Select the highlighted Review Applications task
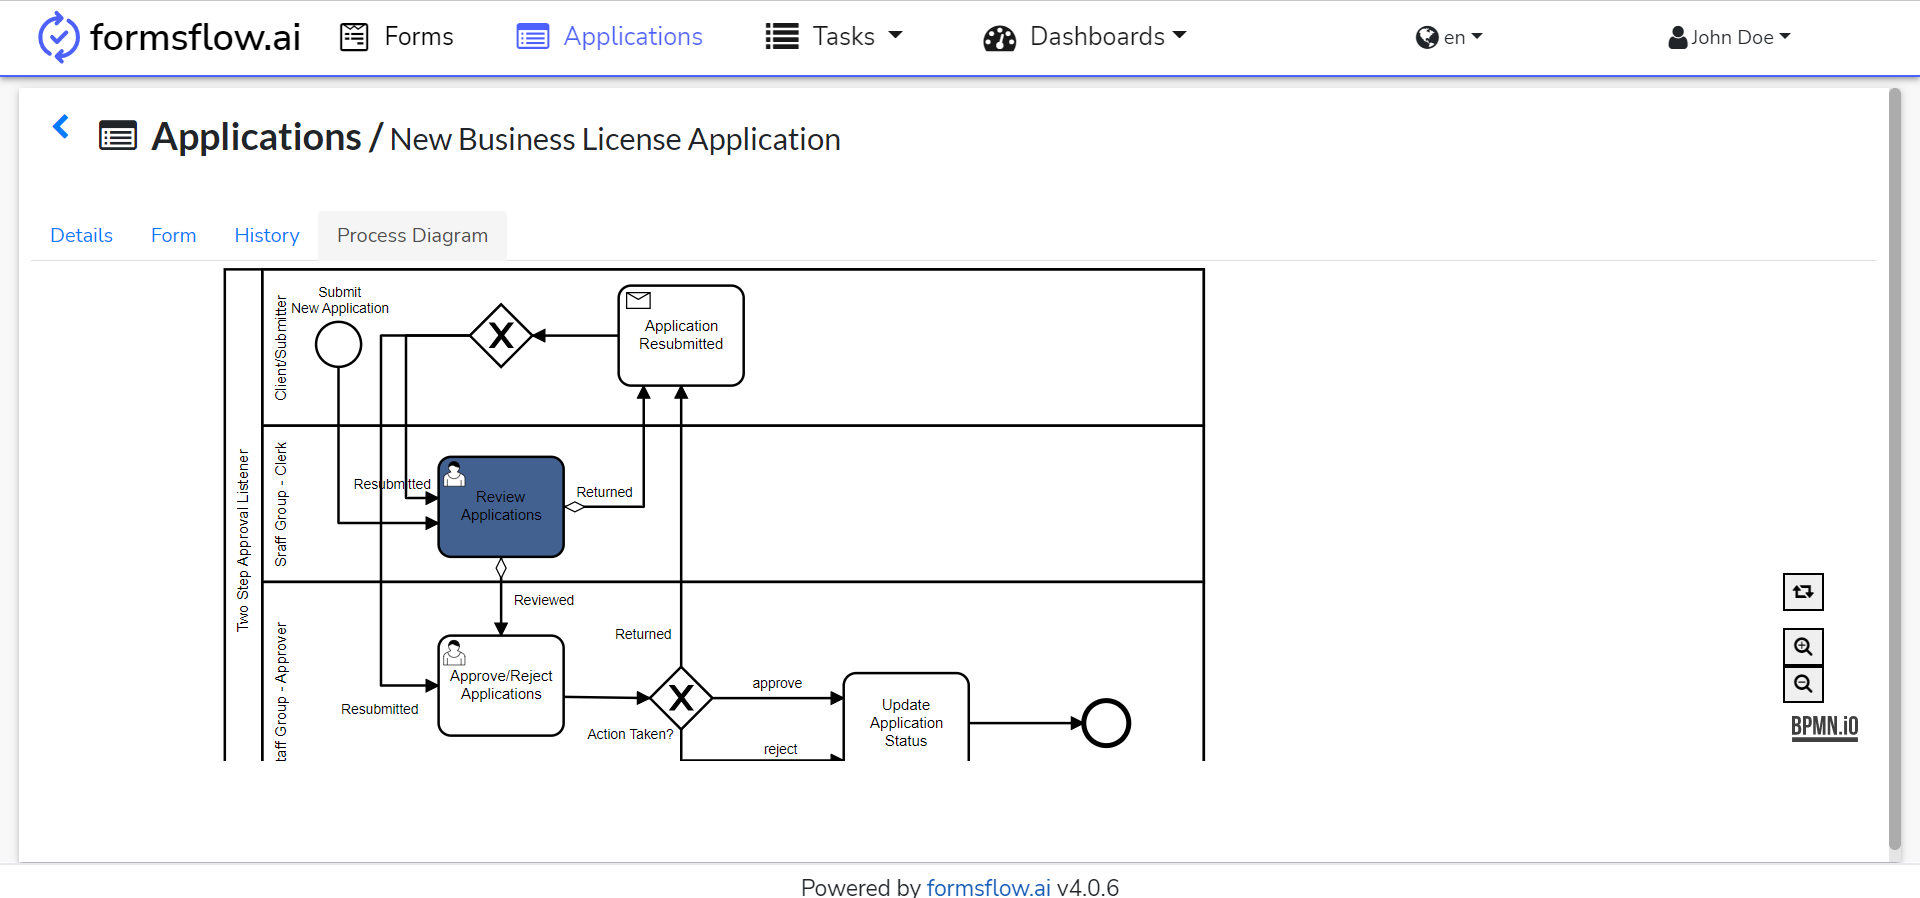 pos(501,507)
